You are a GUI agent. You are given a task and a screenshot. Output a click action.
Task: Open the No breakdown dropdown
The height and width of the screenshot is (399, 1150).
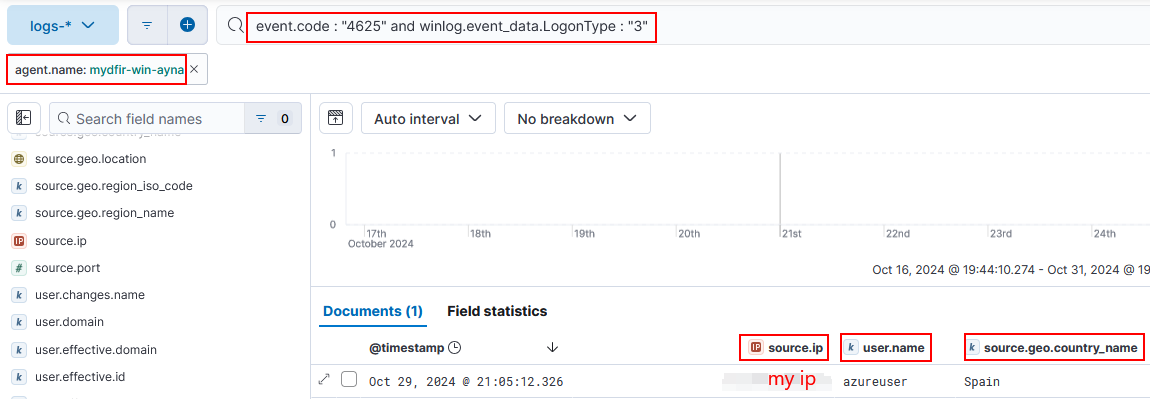point(577,118)
